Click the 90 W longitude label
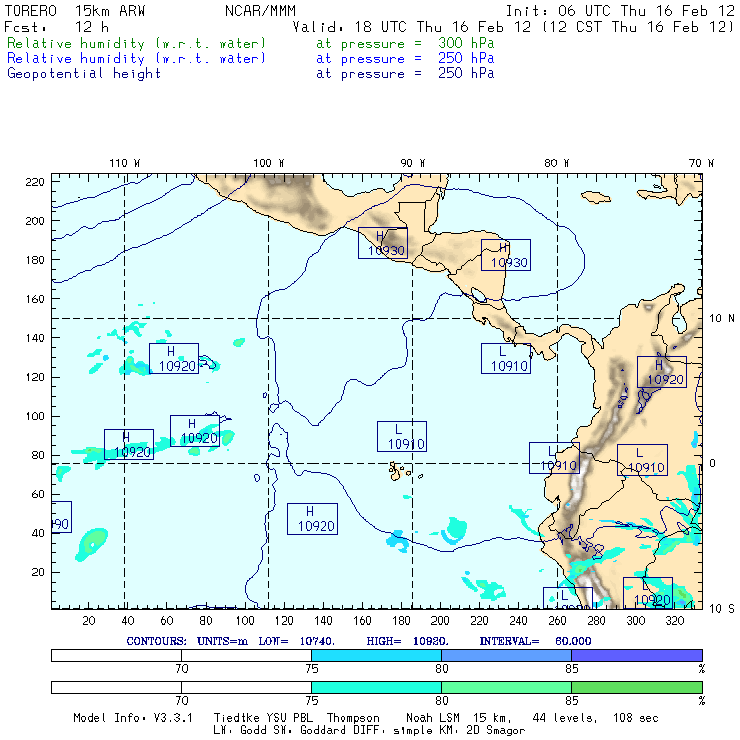The height and width of the screenshot is (740, 740). tap(412, 162)
